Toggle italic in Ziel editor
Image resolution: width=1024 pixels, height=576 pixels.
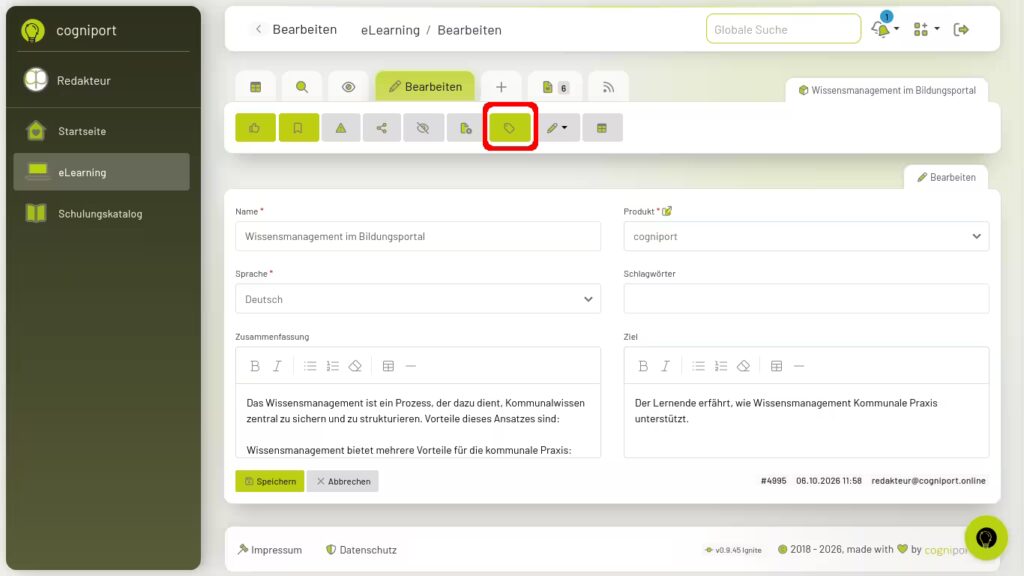pyautogui.click(x=665, y=366)
